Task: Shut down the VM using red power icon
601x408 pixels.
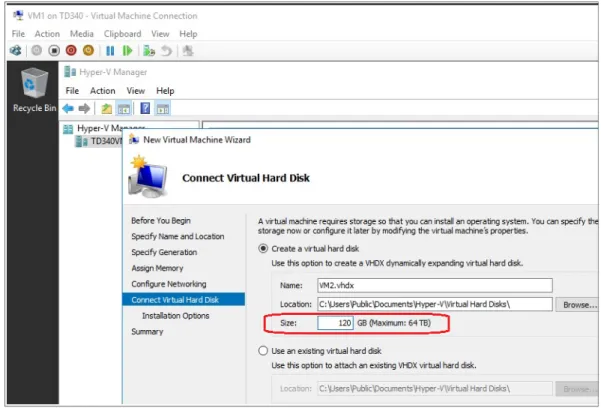Action: [x=71, y=51]
